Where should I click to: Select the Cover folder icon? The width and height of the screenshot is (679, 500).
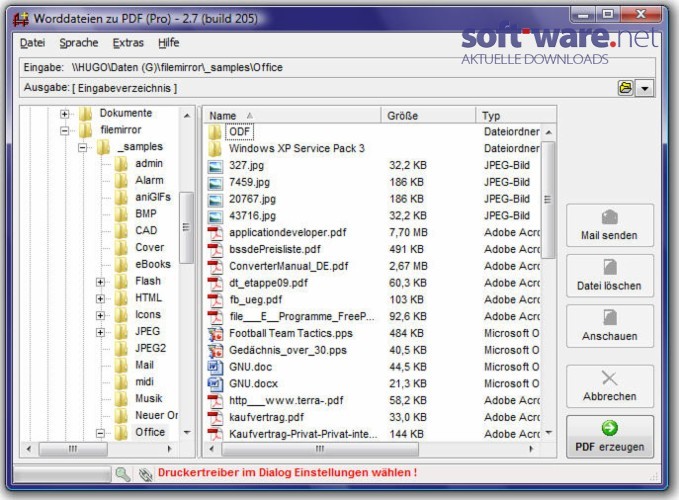121,248
